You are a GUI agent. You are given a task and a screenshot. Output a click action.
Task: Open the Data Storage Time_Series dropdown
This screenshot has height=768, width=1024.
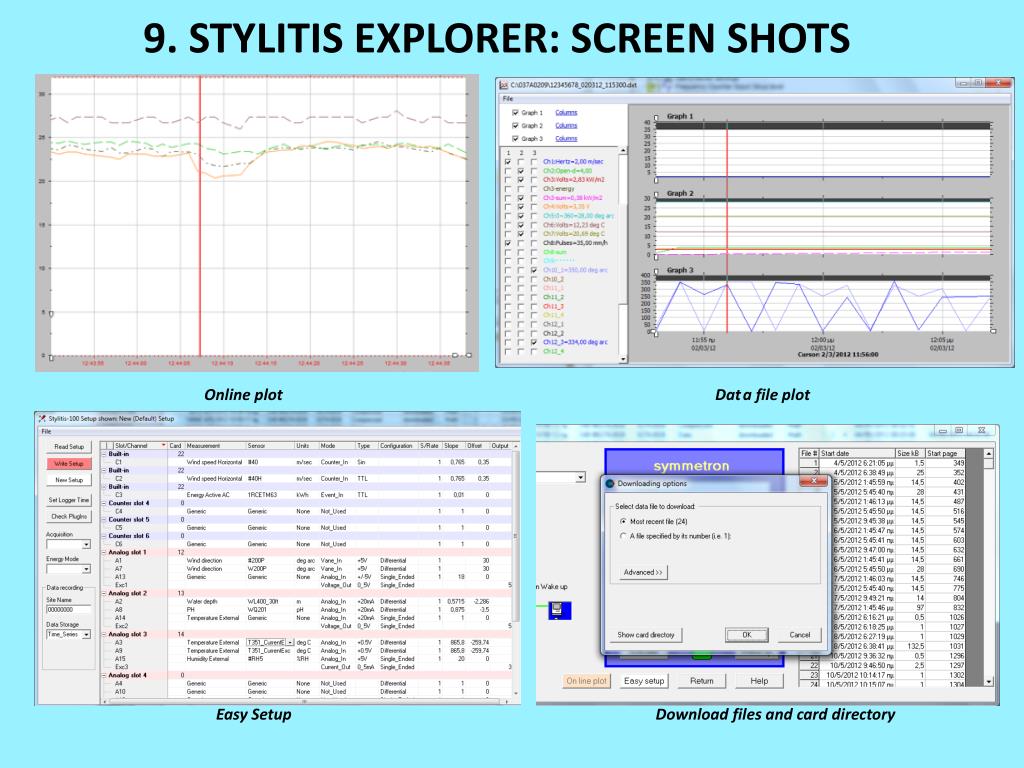[x=69, y=634]
